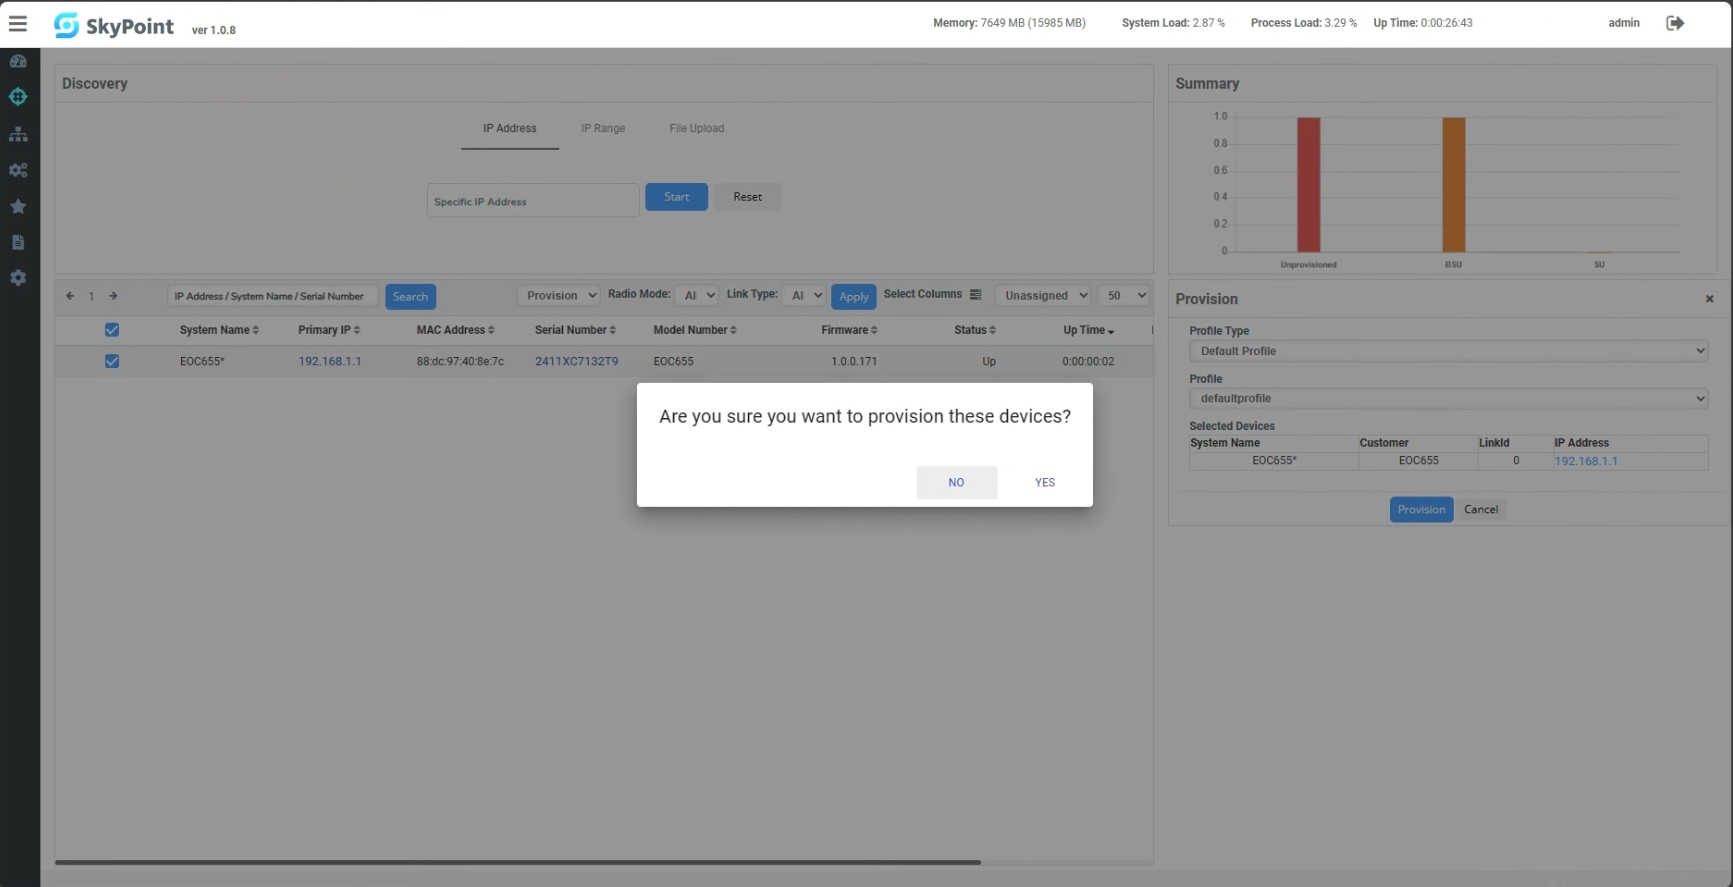This screenshot has width=1733, height=887.
Task: Open the Profile Type dropdown
Action: (1447, 351)
